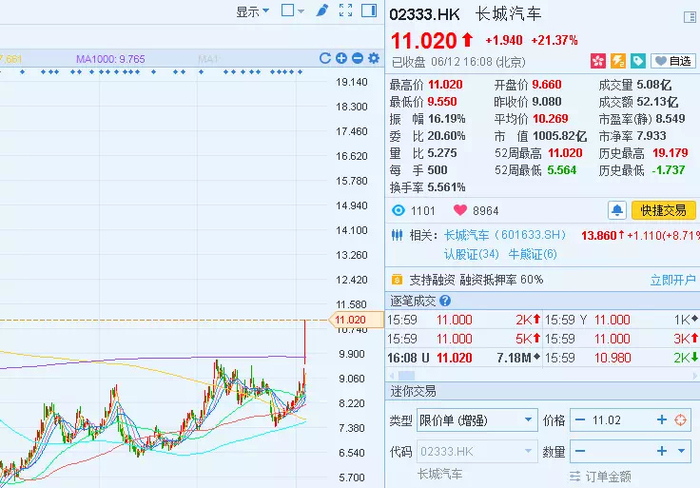Click the 换手率 5.561% value
This screenshot has width=700, height=488.
pos(446,187)
